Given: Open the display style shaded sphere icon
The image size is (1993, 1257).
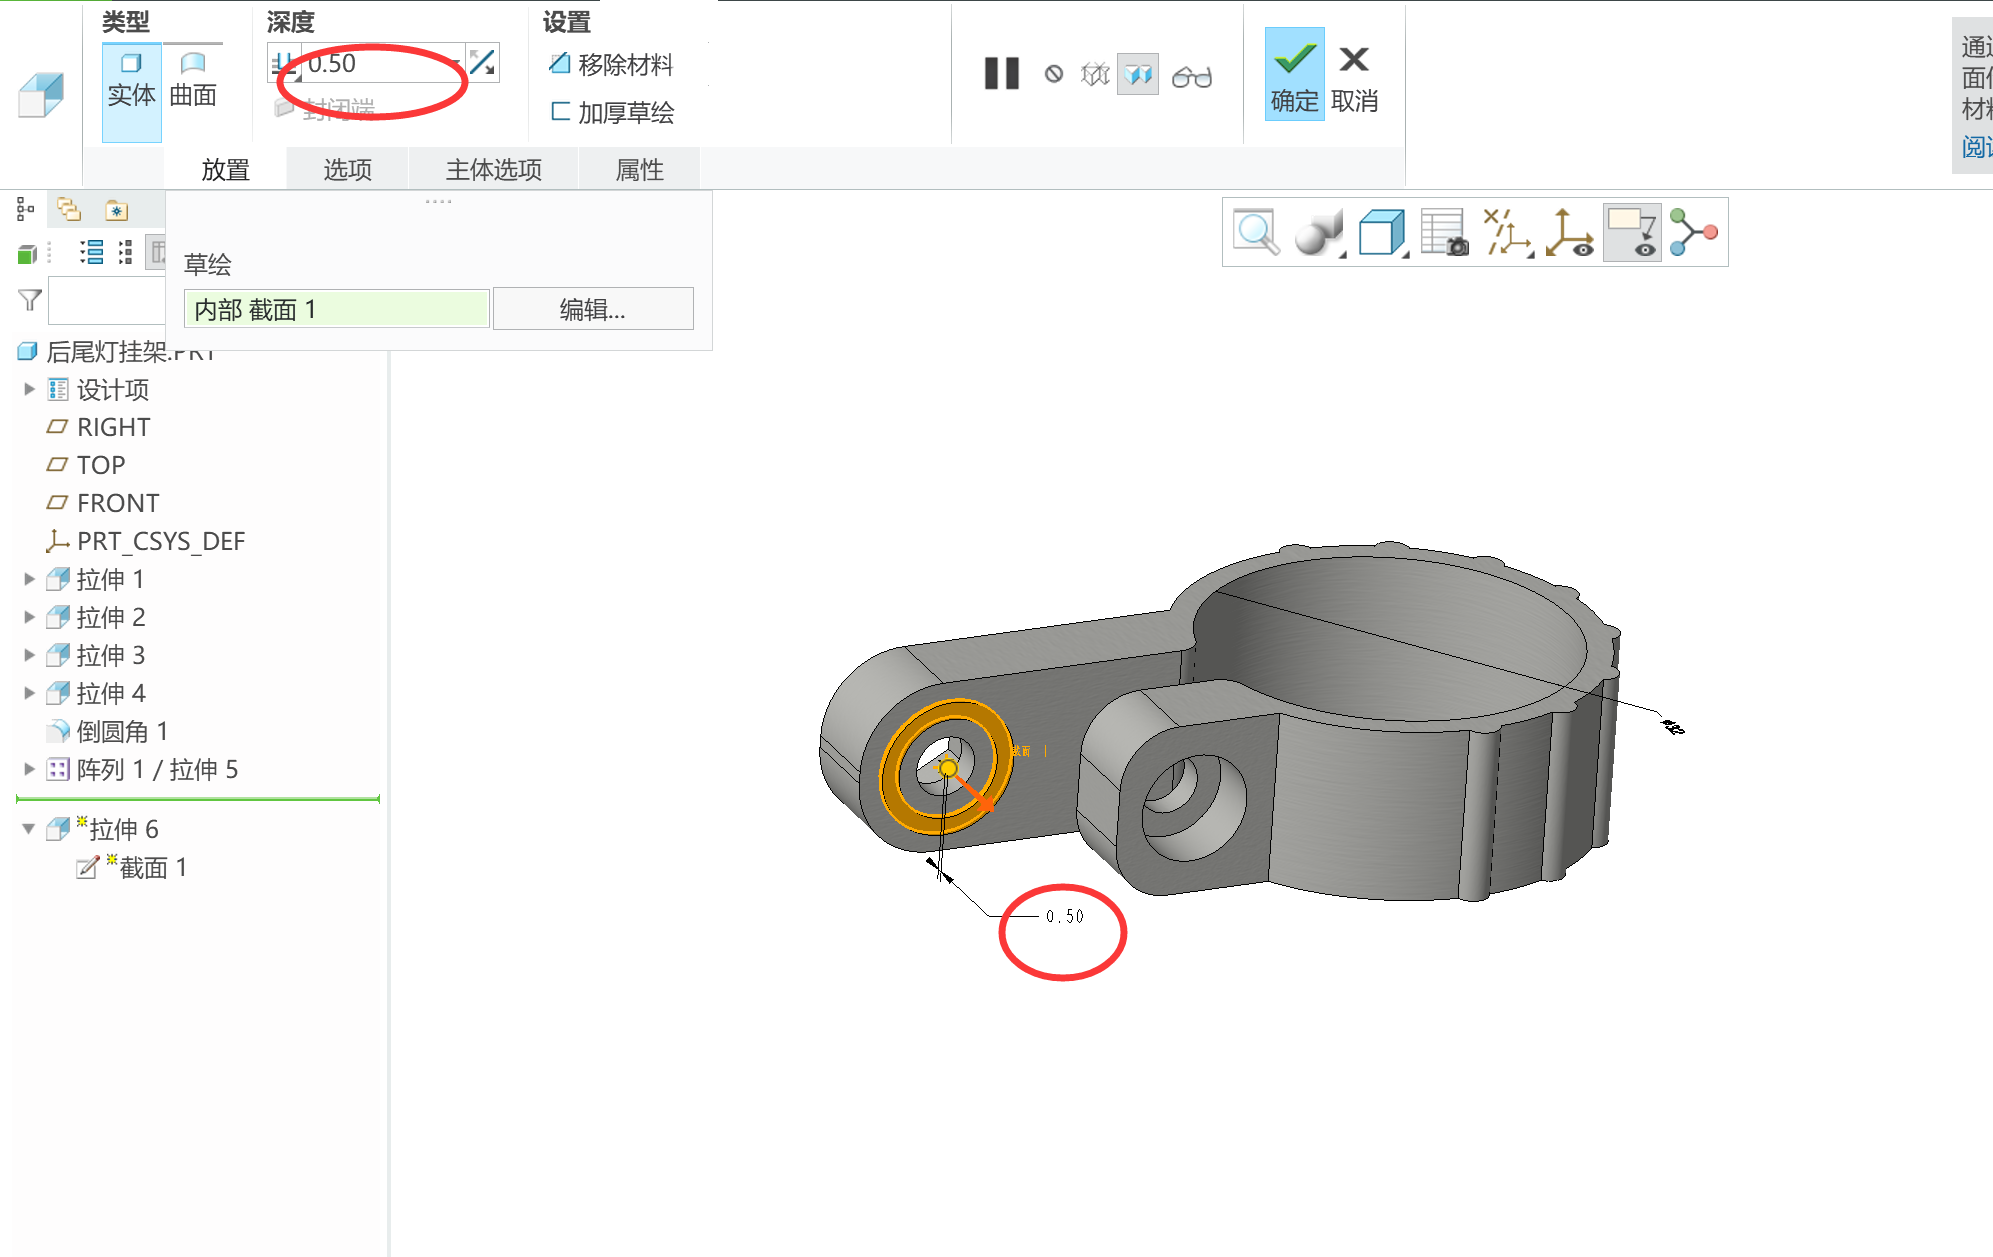Looking at the screenshot, I should tap(1318, 233).
